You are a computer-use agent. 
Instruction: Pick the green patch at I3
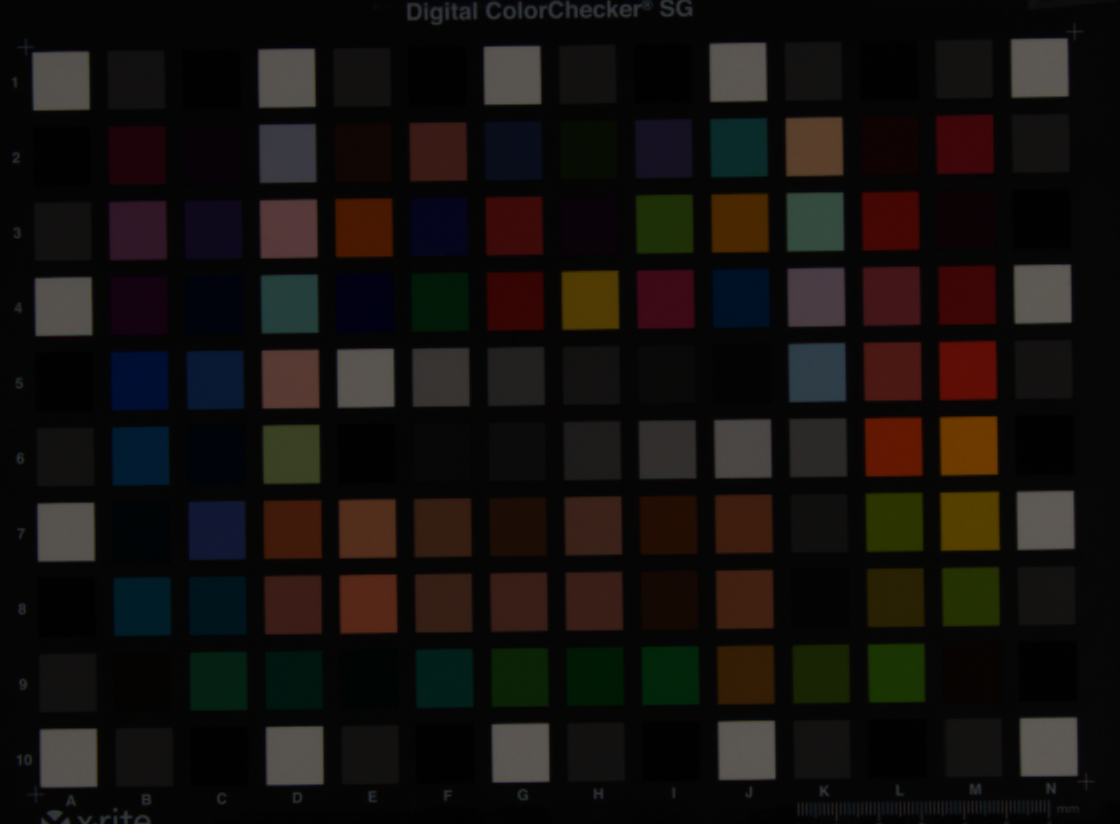click(664, 223)
